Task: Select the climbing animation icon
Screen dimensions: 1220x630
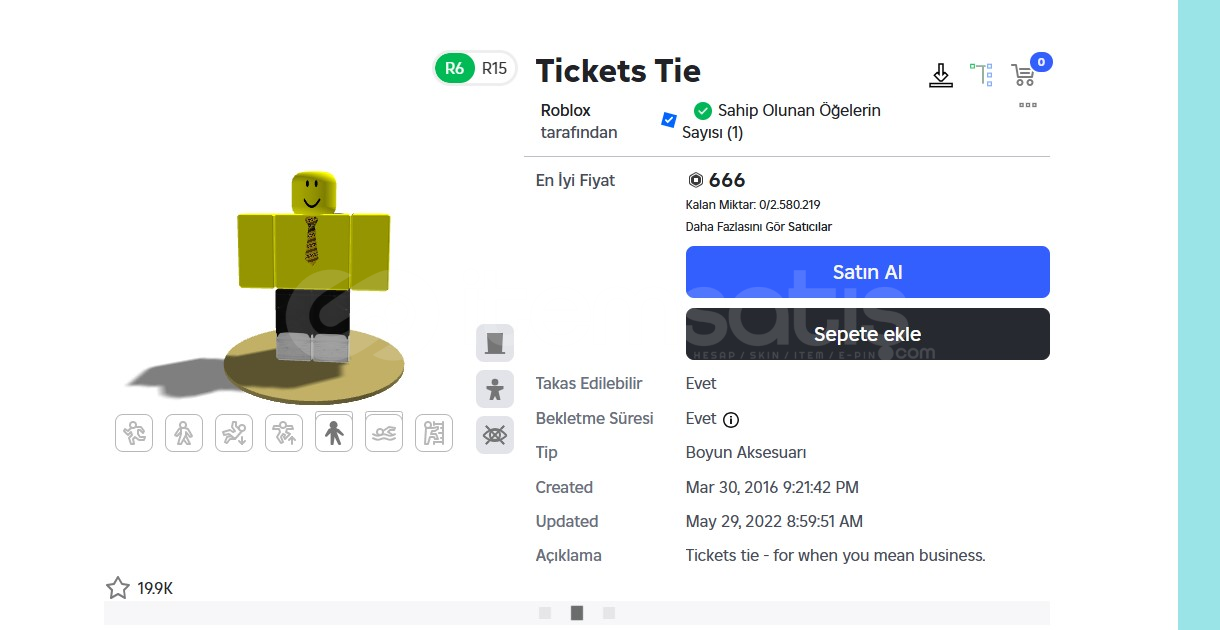Action: (434, 433)
